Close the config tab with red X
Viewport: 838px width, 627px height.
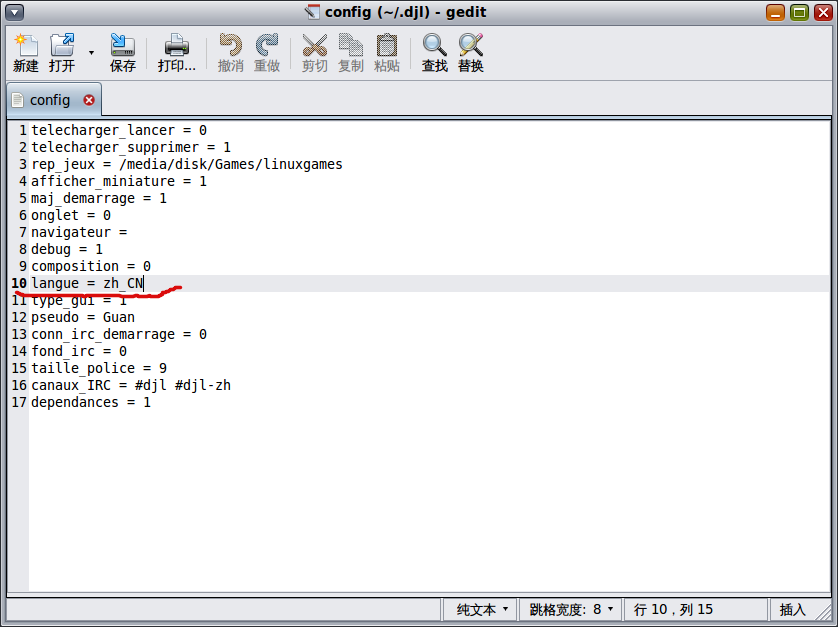click(89, 100)
